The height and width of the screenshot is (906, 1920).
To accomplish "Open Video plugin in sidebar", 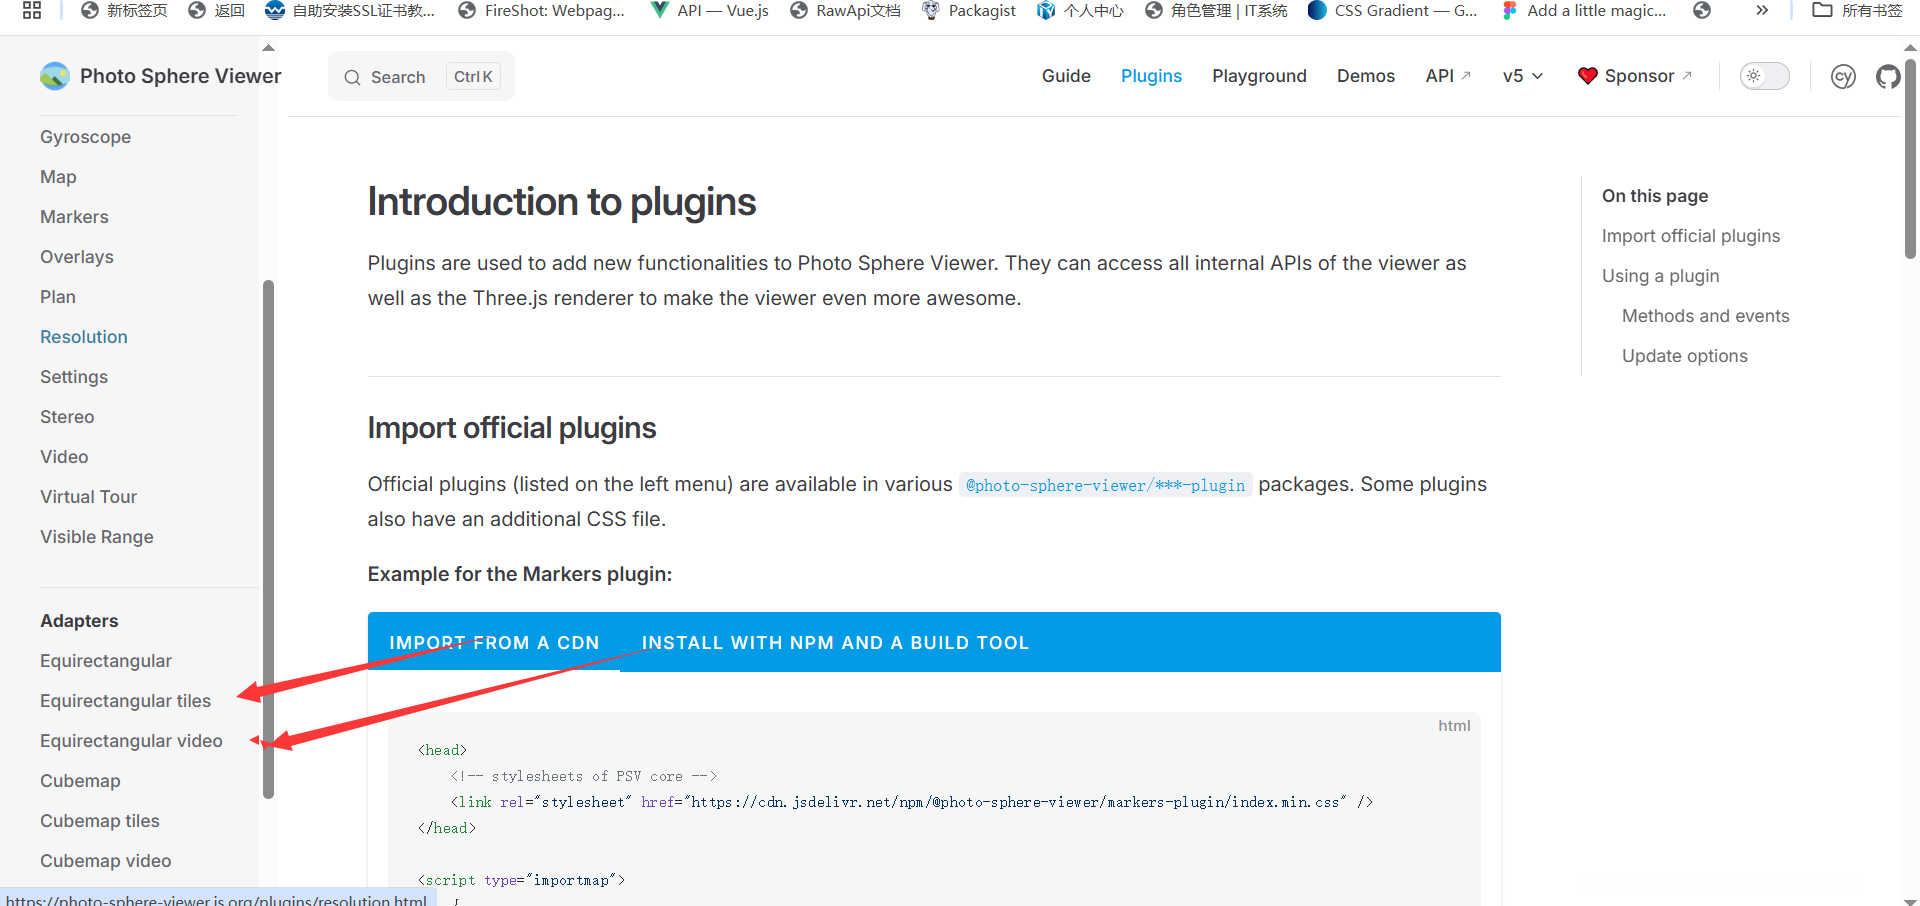I will coord(64,457).
